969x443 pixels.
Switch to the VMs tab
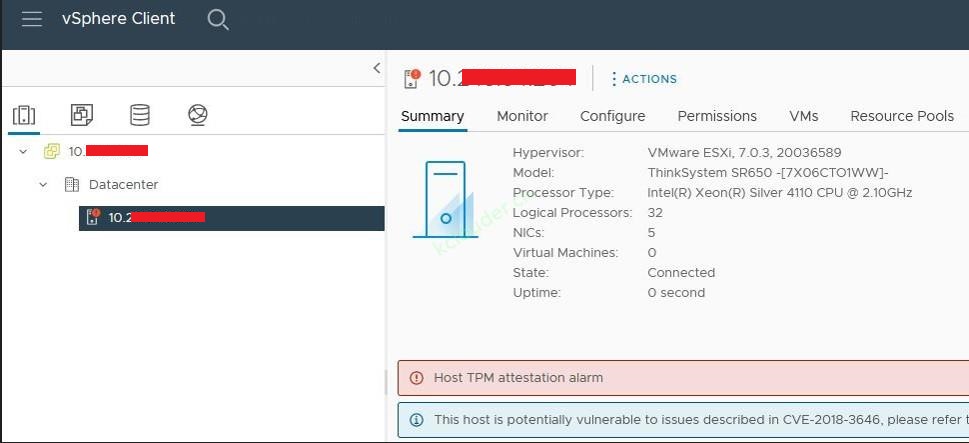[803, 116]
